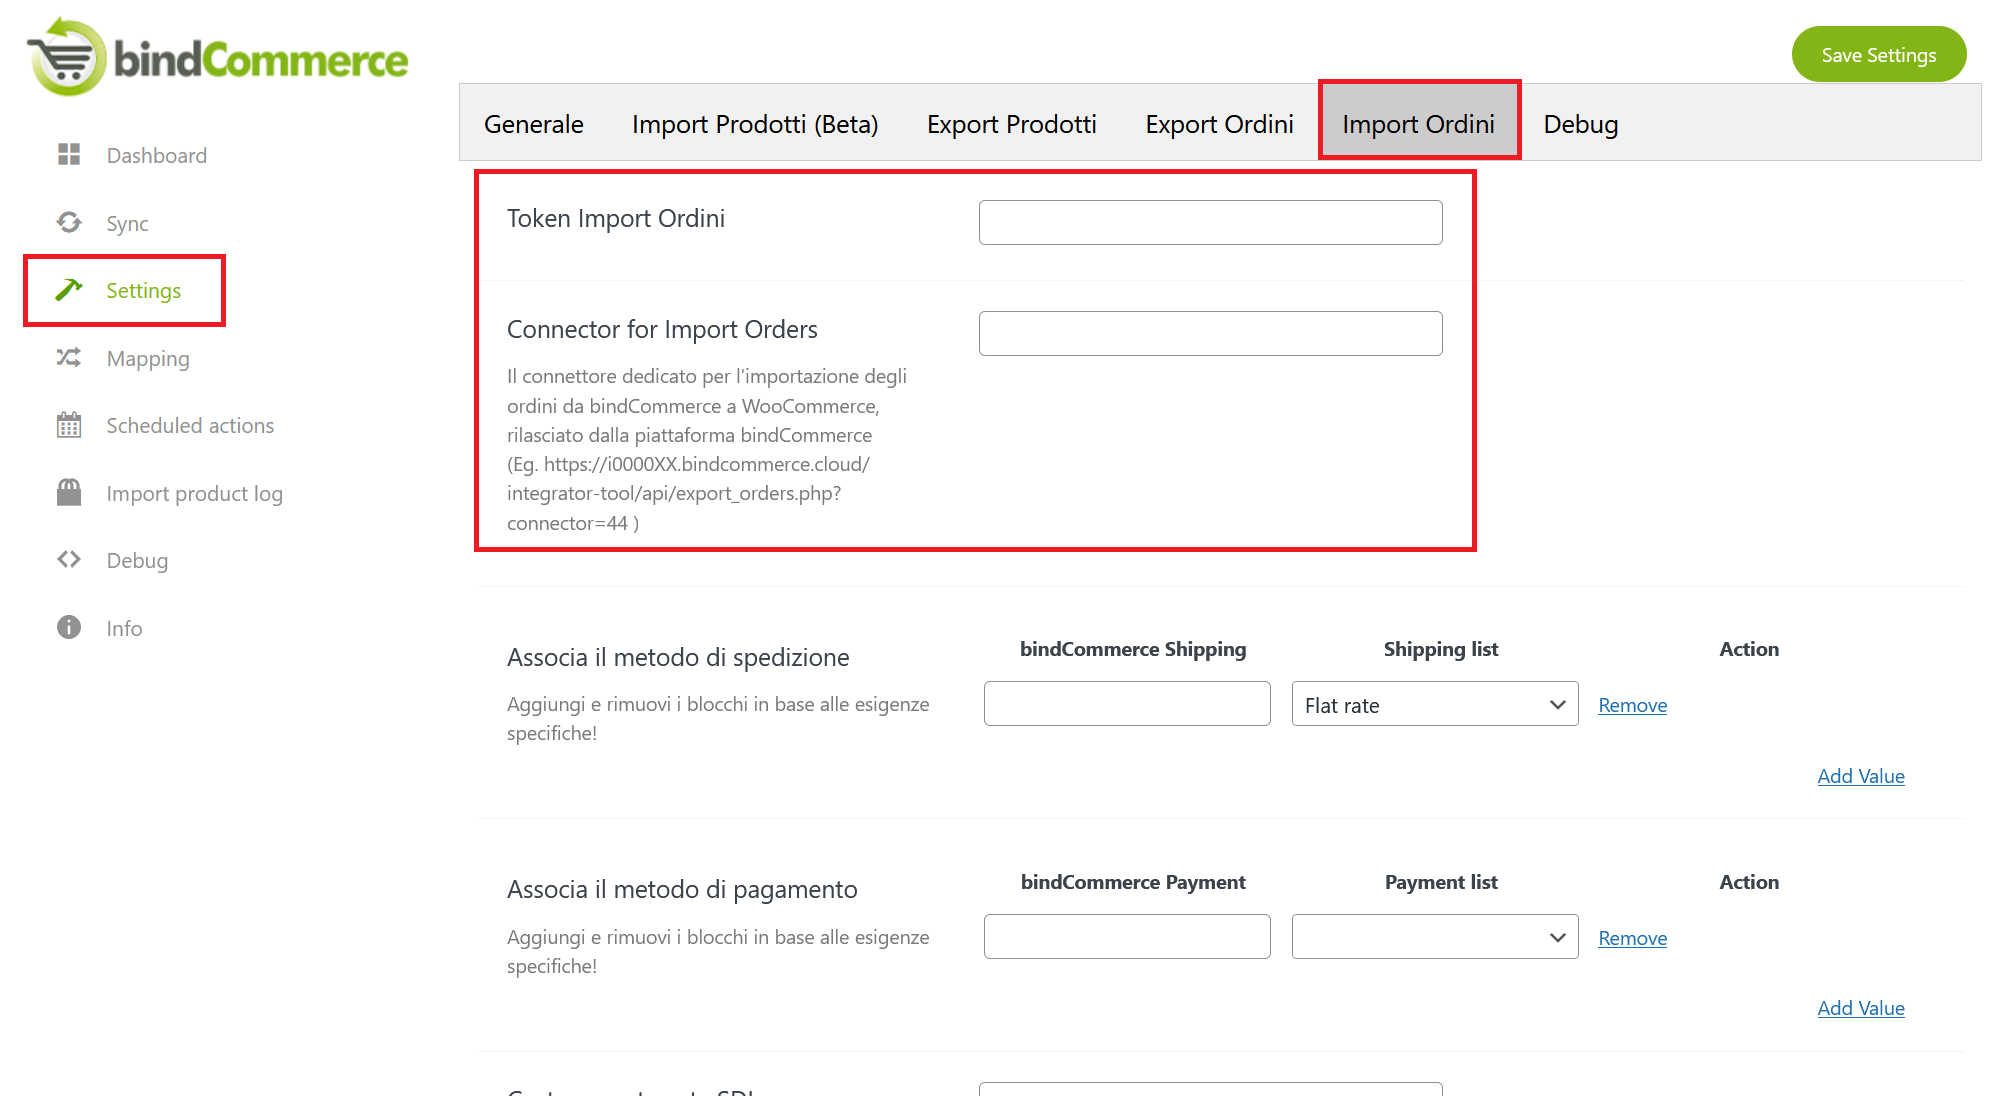The image size is (1993, 1096).
Task: Switch to the Export Ordini tab
Action: [1219, 124]
